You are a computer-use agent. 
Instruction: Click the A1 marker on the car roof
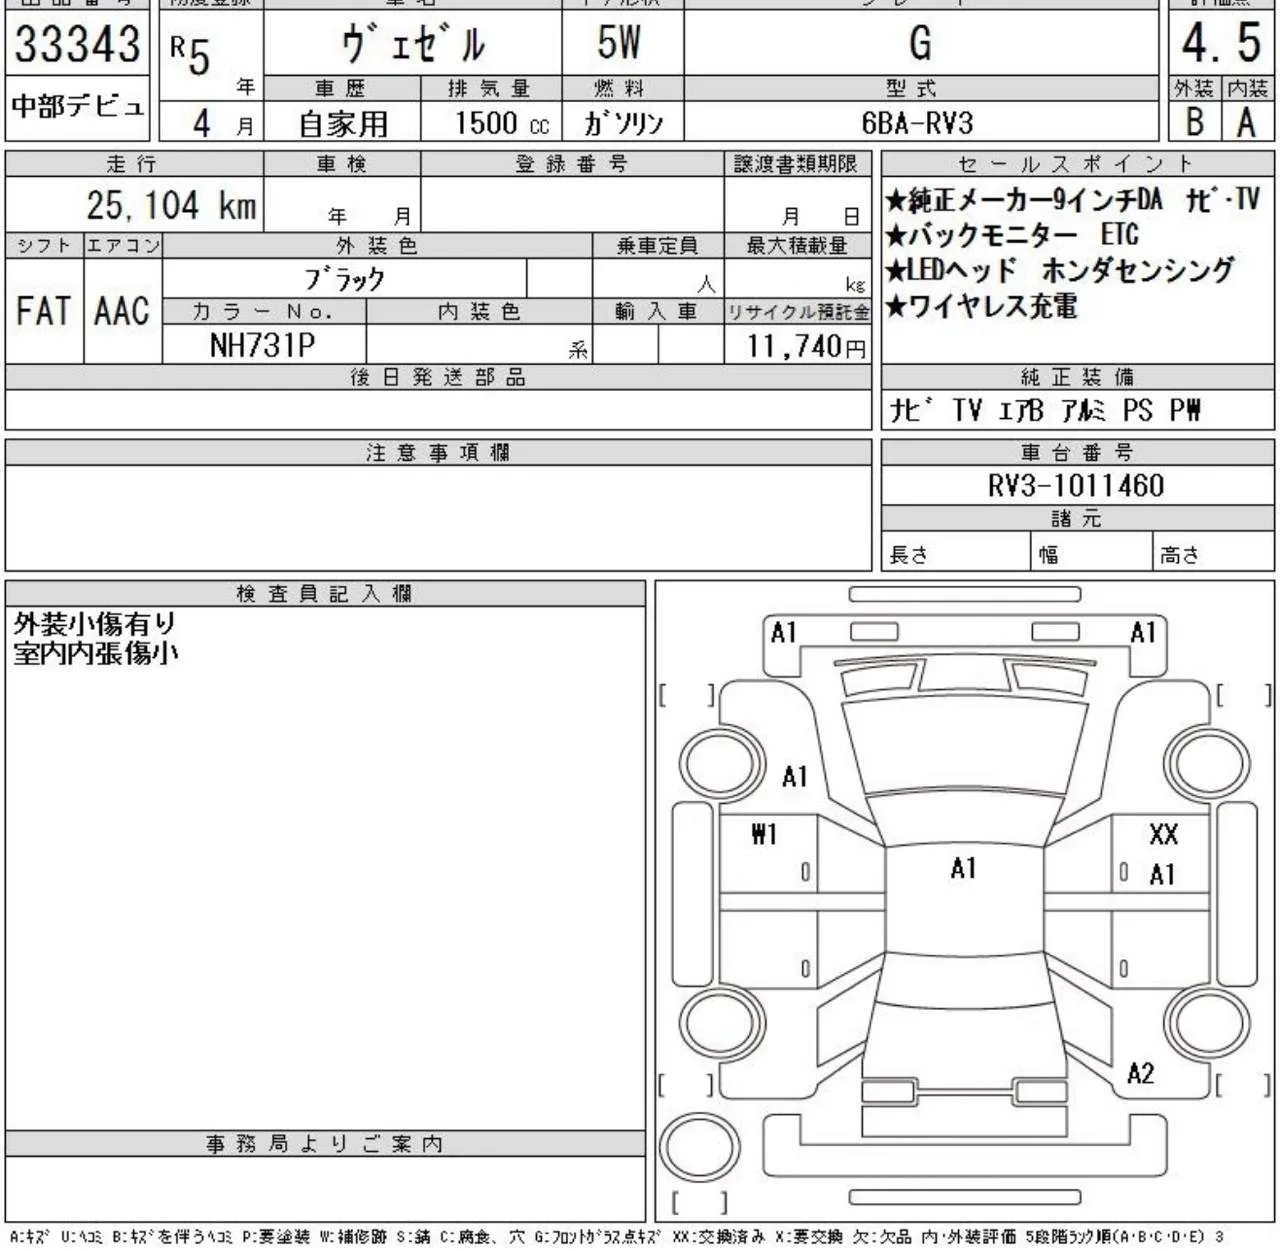963,868
